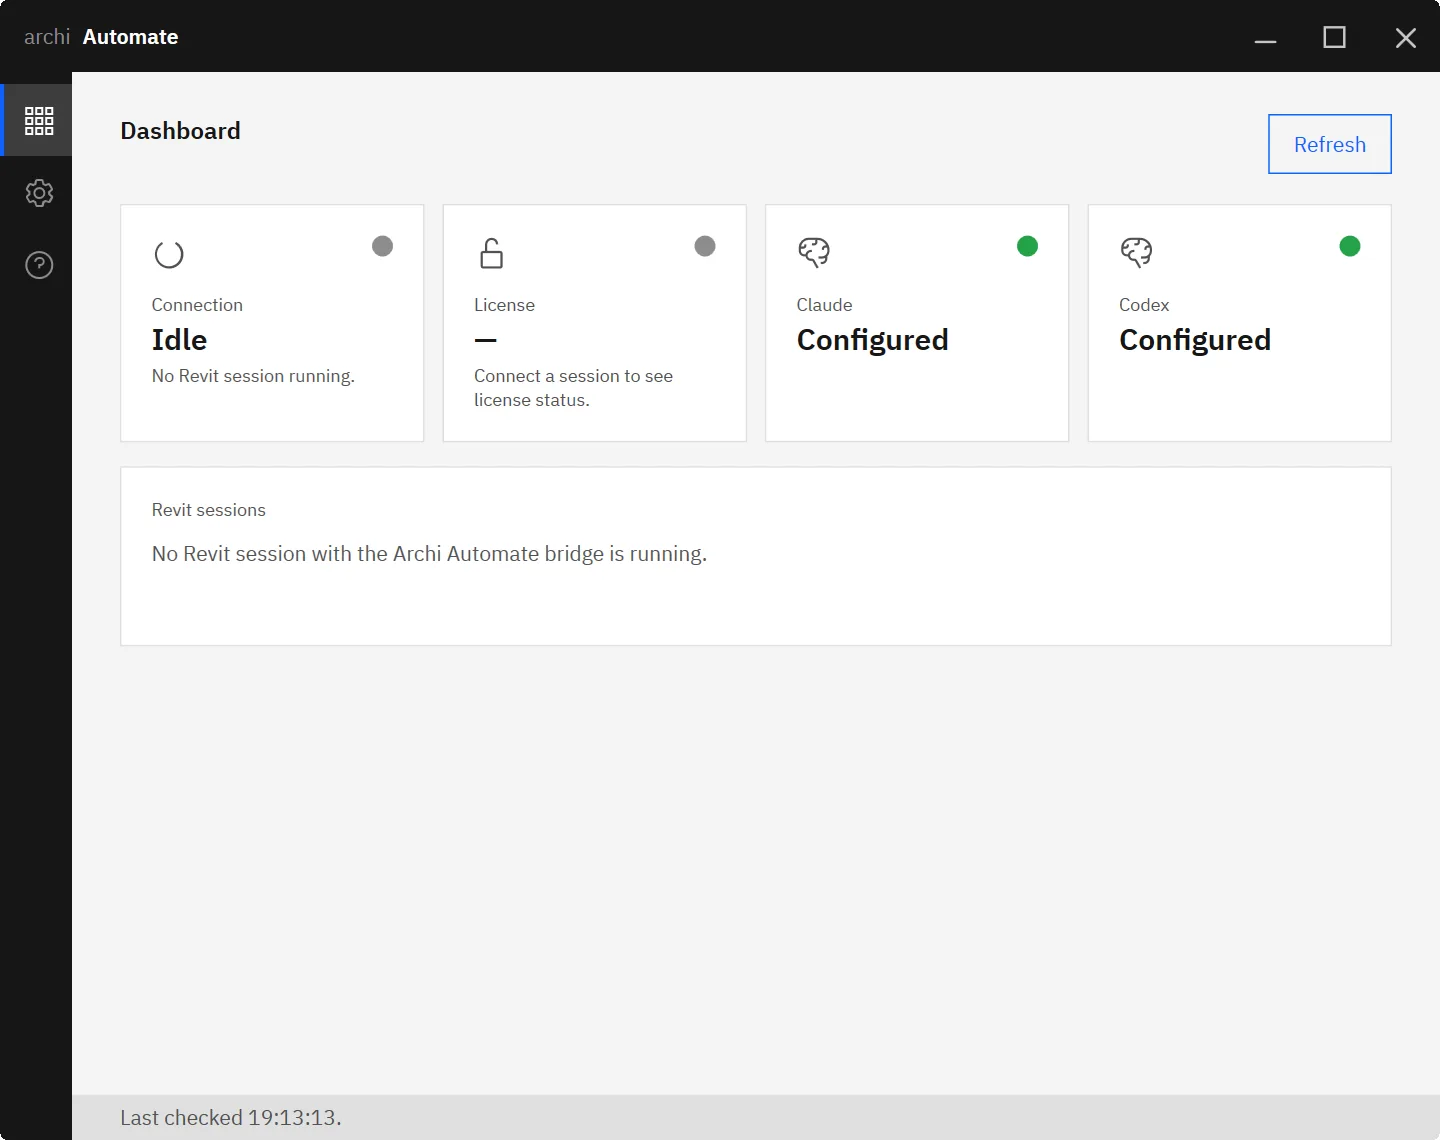Viewport: 1440px width, 1140px height.
Task: Open Settings gear icon in sidebar
Action: click(39, 193)
